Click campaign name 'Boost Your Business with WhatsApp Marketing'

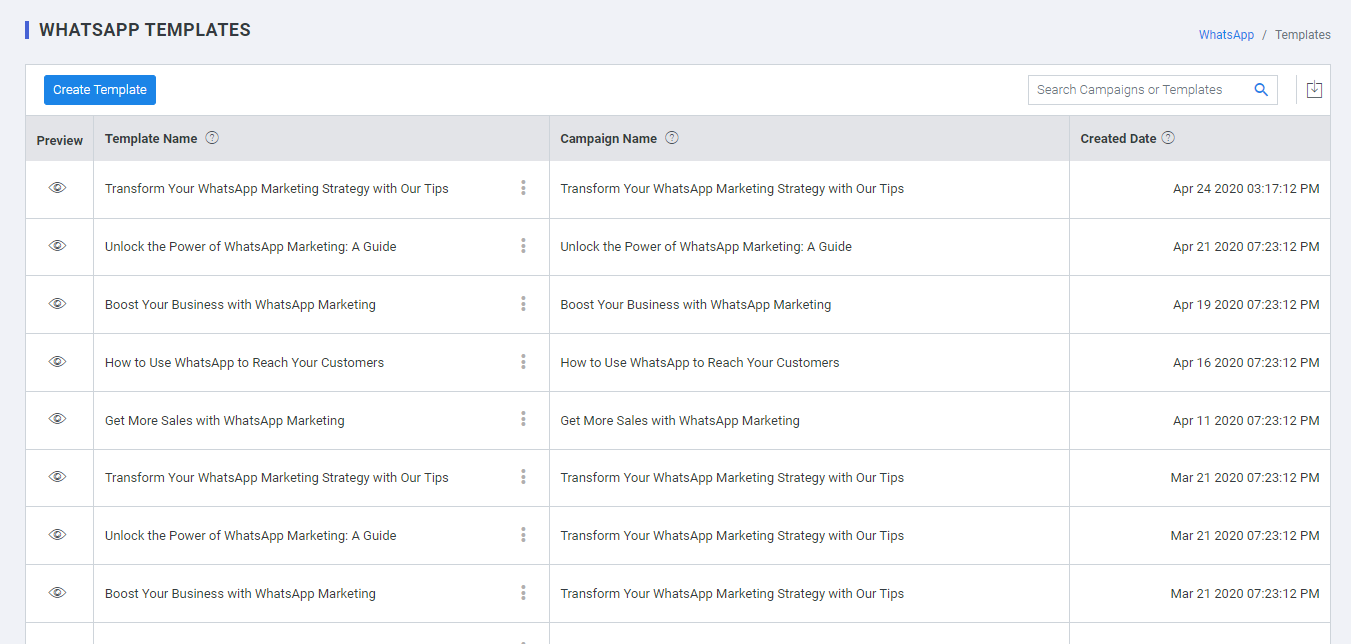696,305
